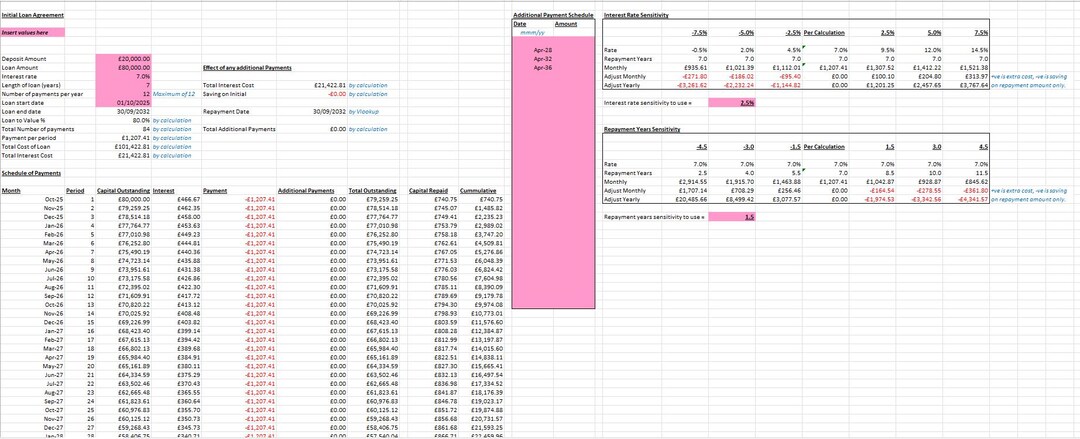Click Adjust Yearly value £20,485.66
Image resolution: width=1080 pixels, height=439 pixels.
[x=693, y=199]
